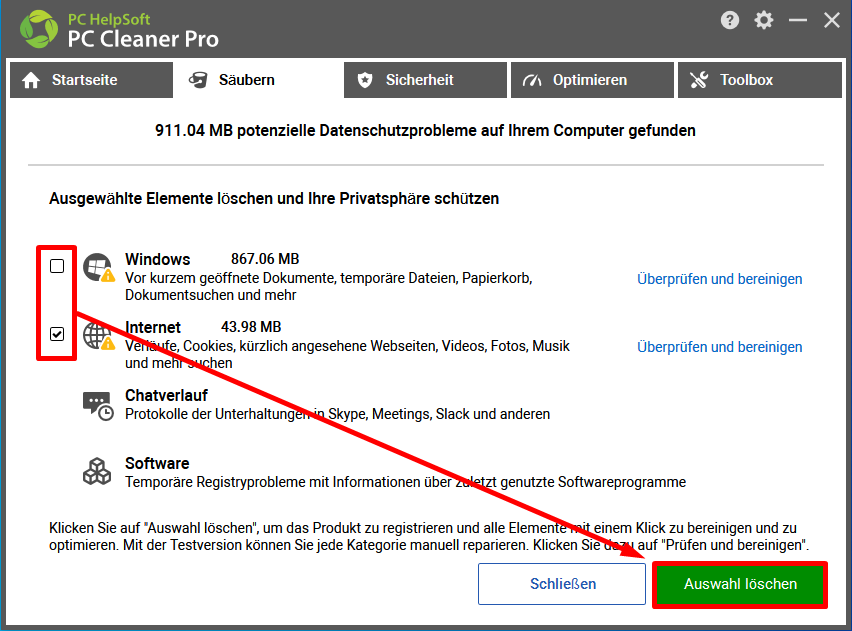Close the PC Cleaner Pro window
Viewport: 852px width, 631px height.
click(831, 21)
